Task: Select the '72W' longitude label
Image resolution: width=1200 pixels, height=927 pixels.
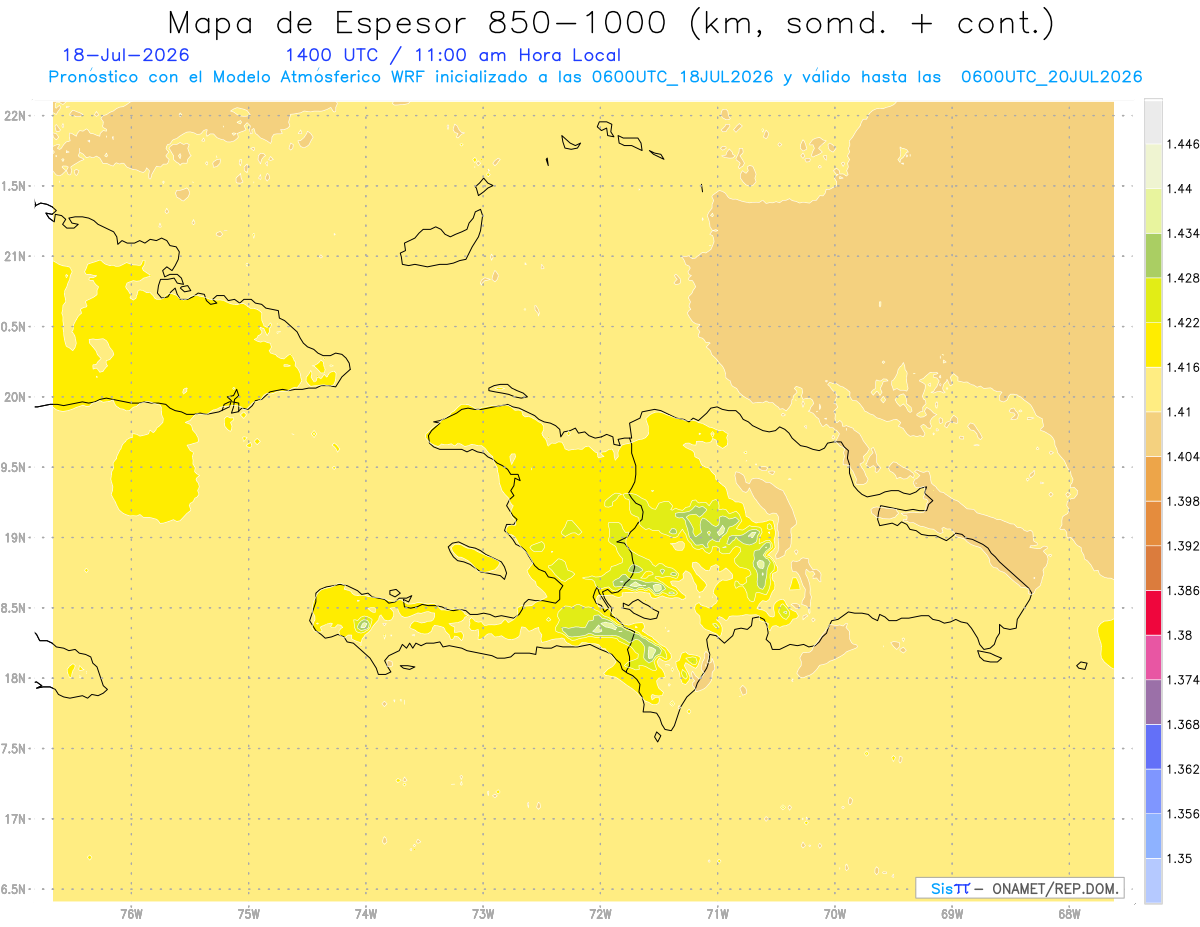Action: [601, 914]
